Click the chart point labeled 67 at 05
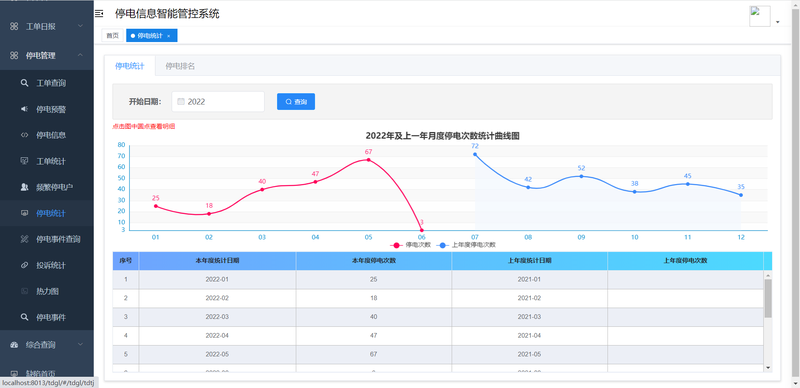The image size is (800, 388). coord(368,160)
